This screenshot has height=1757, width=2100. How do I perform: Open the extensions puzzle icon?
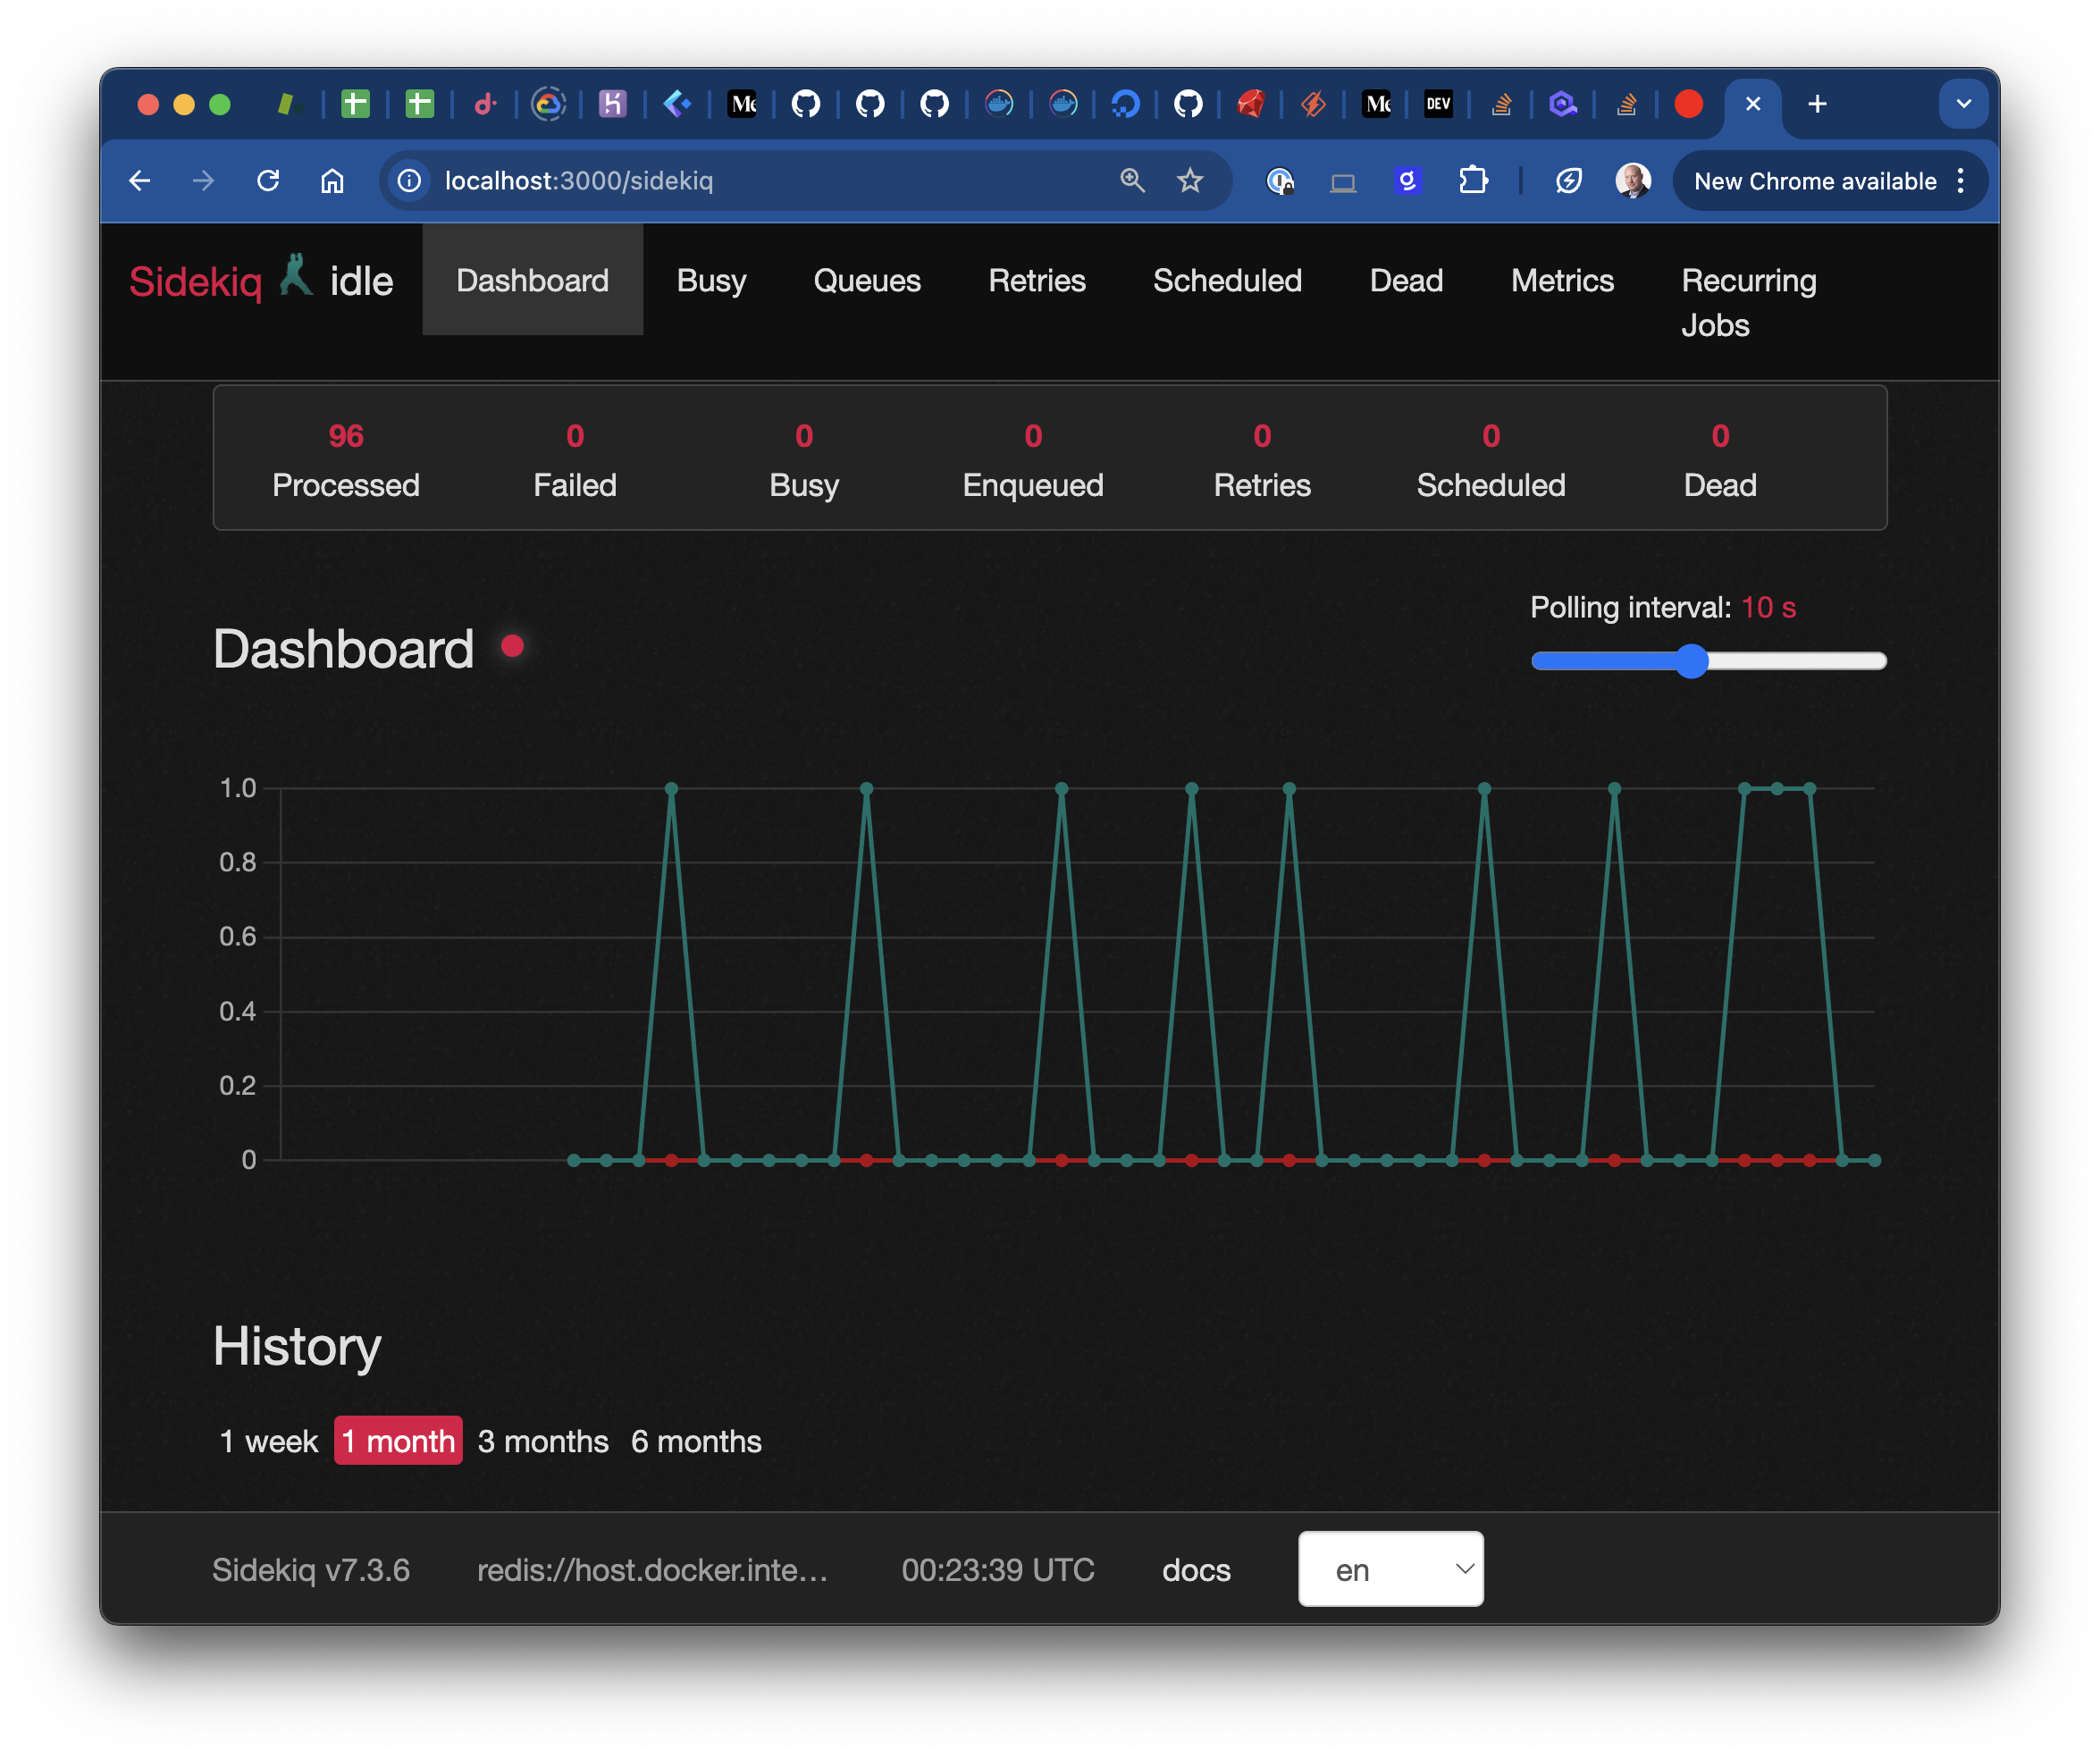1473,181
